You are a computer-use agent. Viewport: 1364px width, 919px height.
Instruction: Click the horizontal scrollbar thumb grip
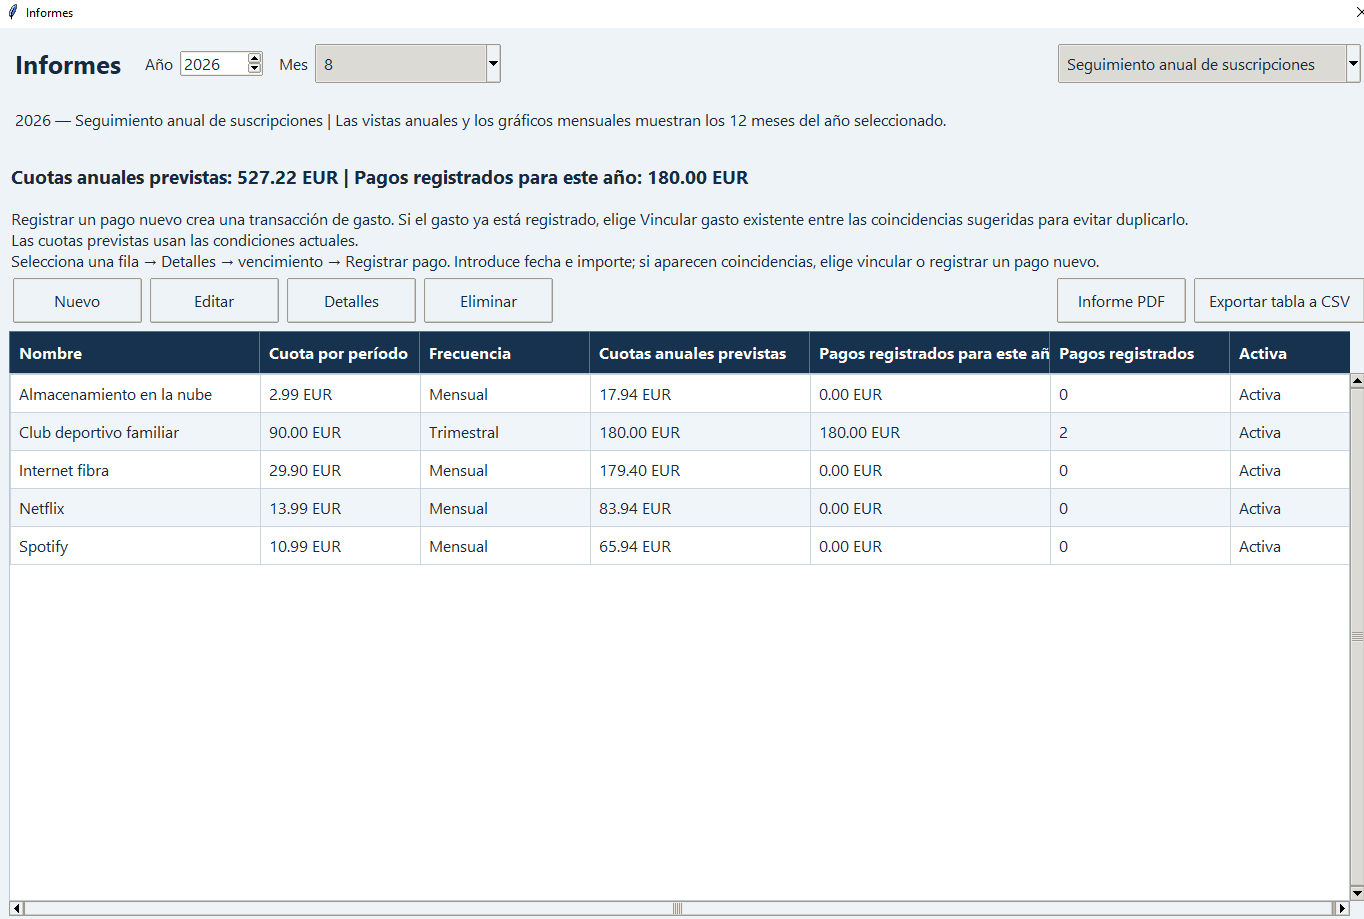pyautogui.click(x=677, y=908)
